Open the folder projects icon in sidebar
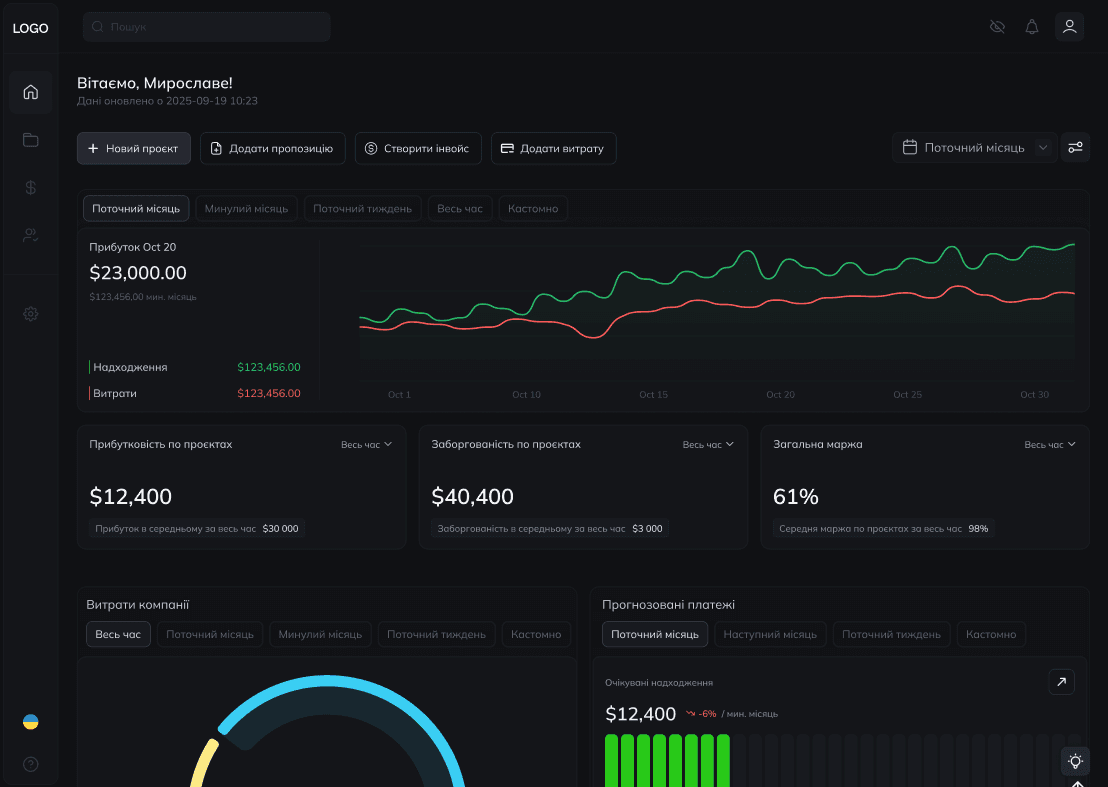 30,140
